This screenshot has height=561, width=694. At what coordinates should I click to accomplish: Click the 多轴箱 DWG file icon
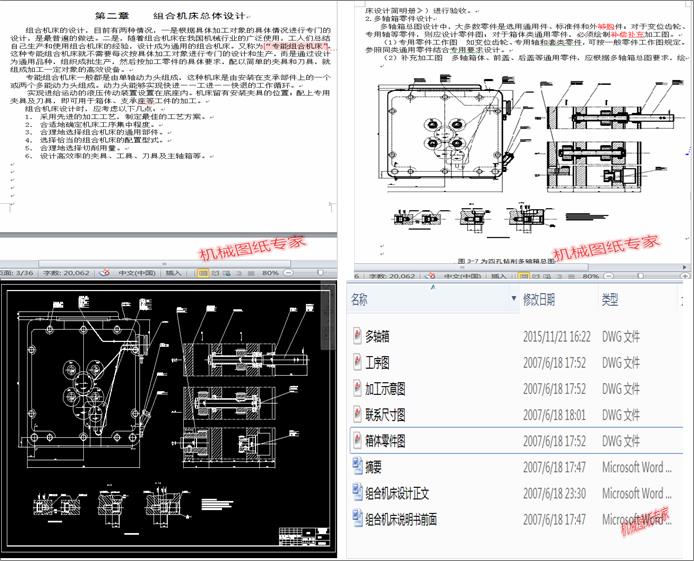click(x=357, y=337)
